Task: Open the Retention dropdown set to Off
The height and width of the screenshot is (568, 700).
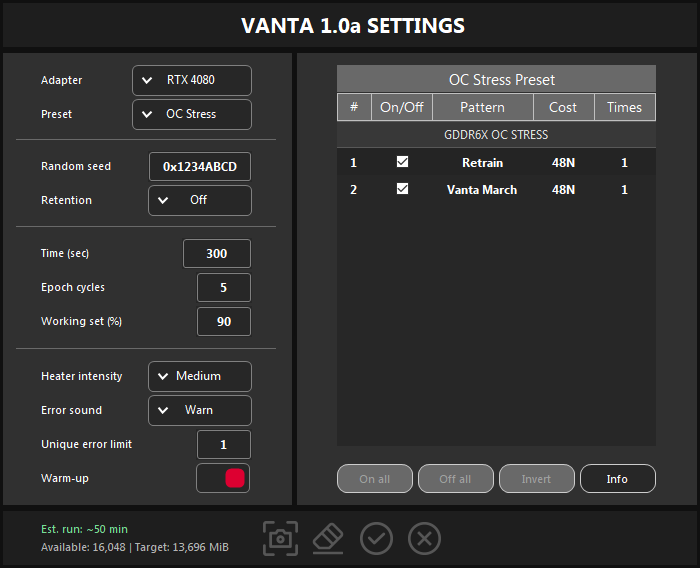Action: pyautogui.click(x=200, y=200)
